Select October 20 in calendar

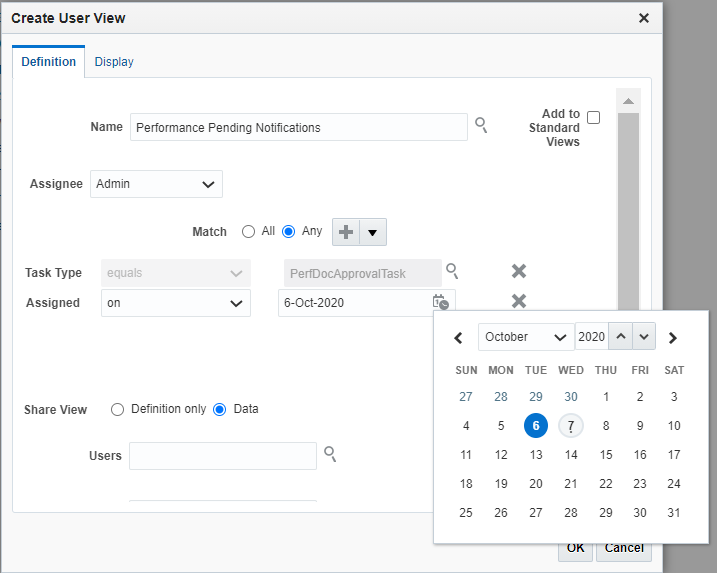[536, 484]
